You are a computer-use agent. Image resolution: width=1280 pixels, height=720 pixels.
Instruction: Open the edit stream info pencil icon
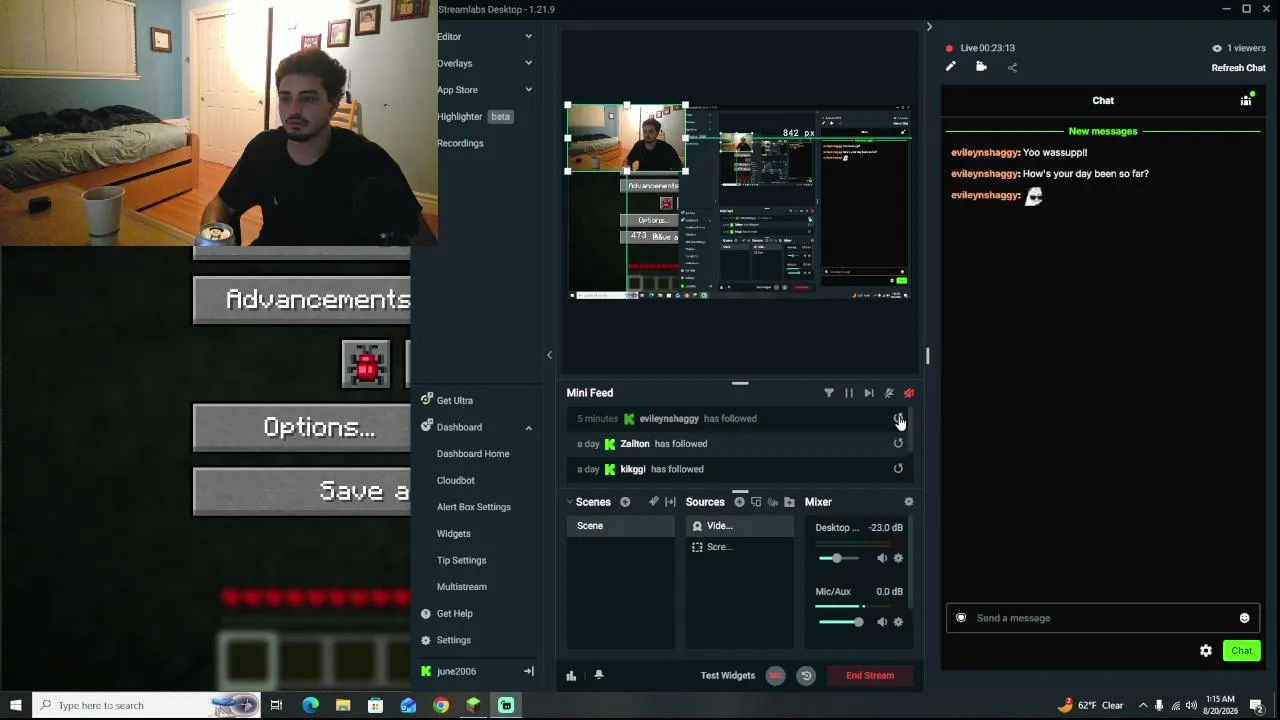coord(951,67)
